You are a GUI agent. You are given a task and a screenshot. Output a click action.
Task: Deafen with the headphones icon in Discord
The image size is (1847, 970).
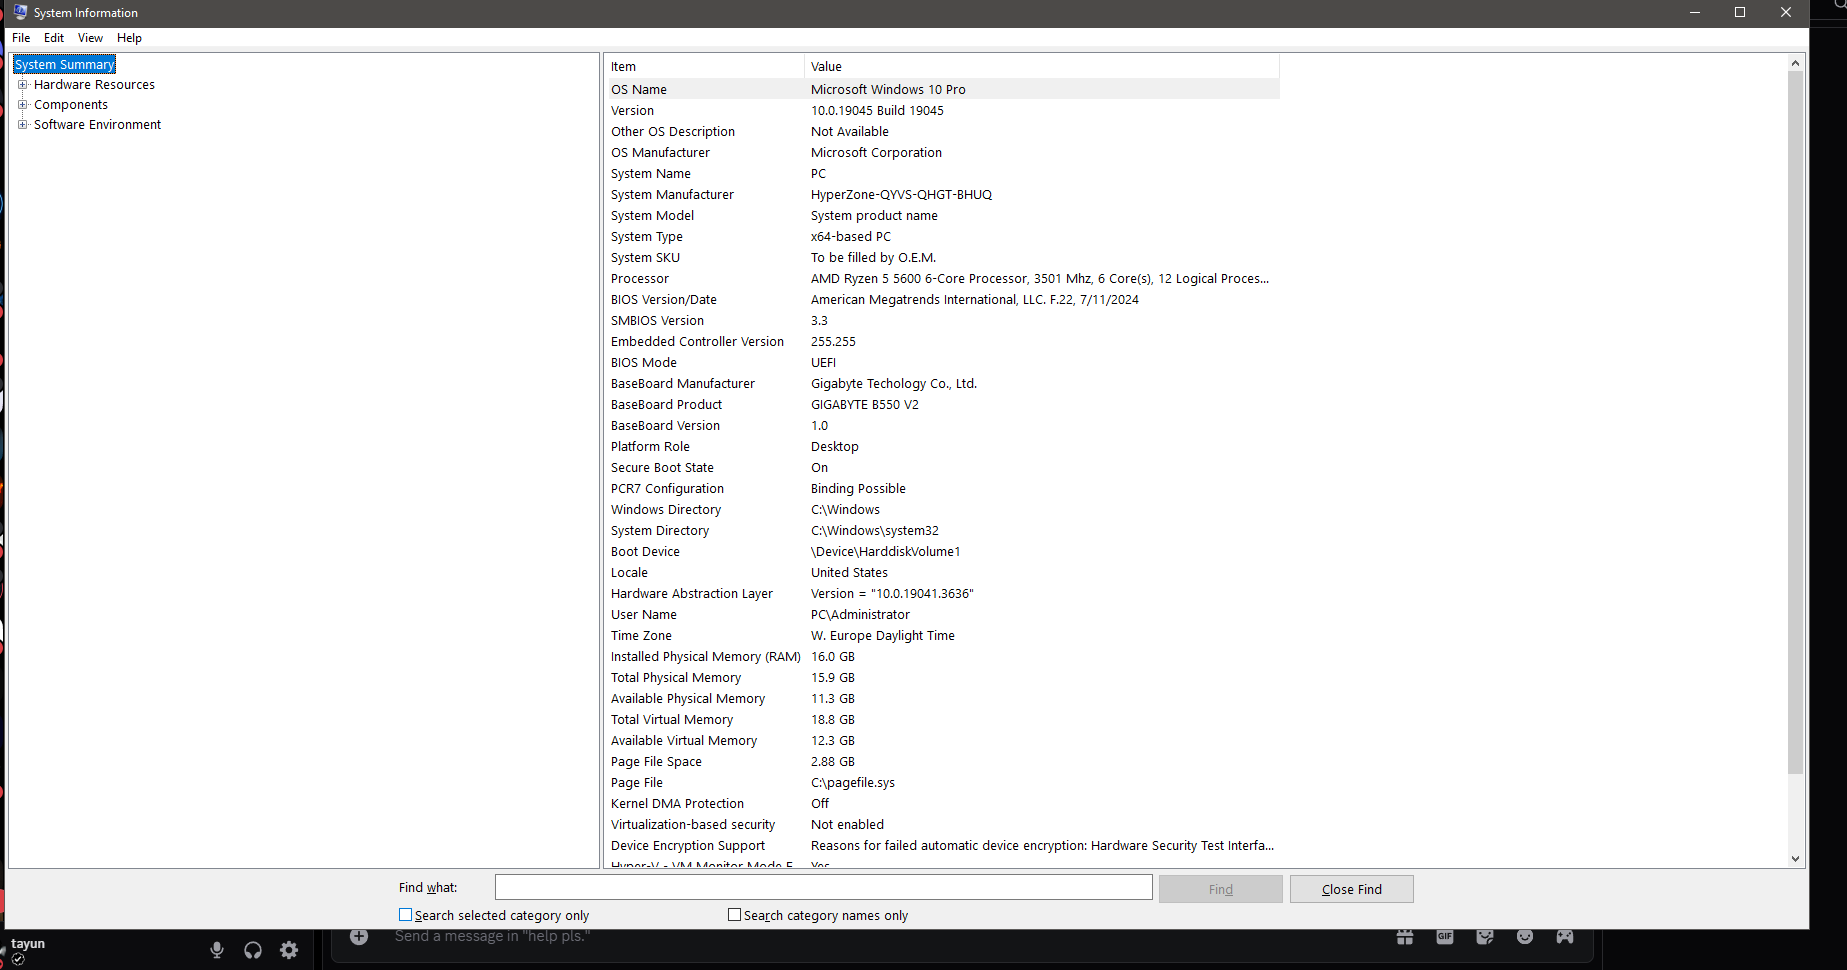[253, 950]
